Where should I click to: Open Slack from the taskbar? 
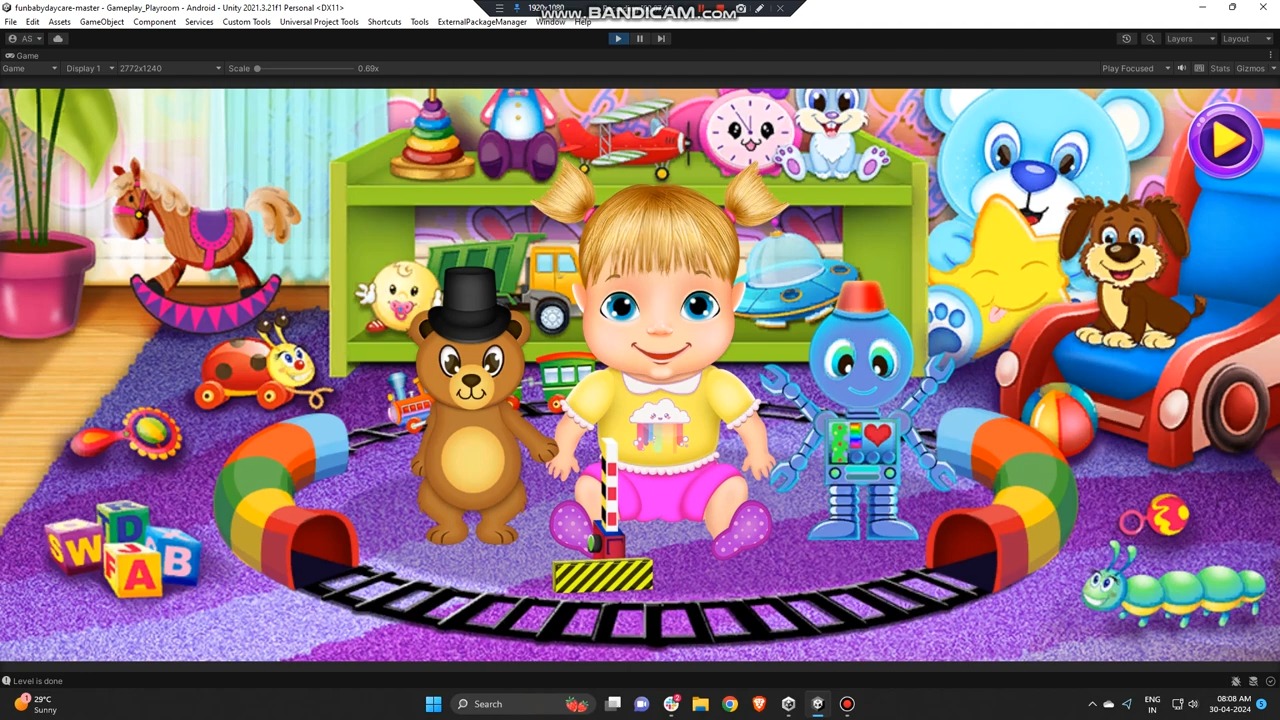pos(671,704)
